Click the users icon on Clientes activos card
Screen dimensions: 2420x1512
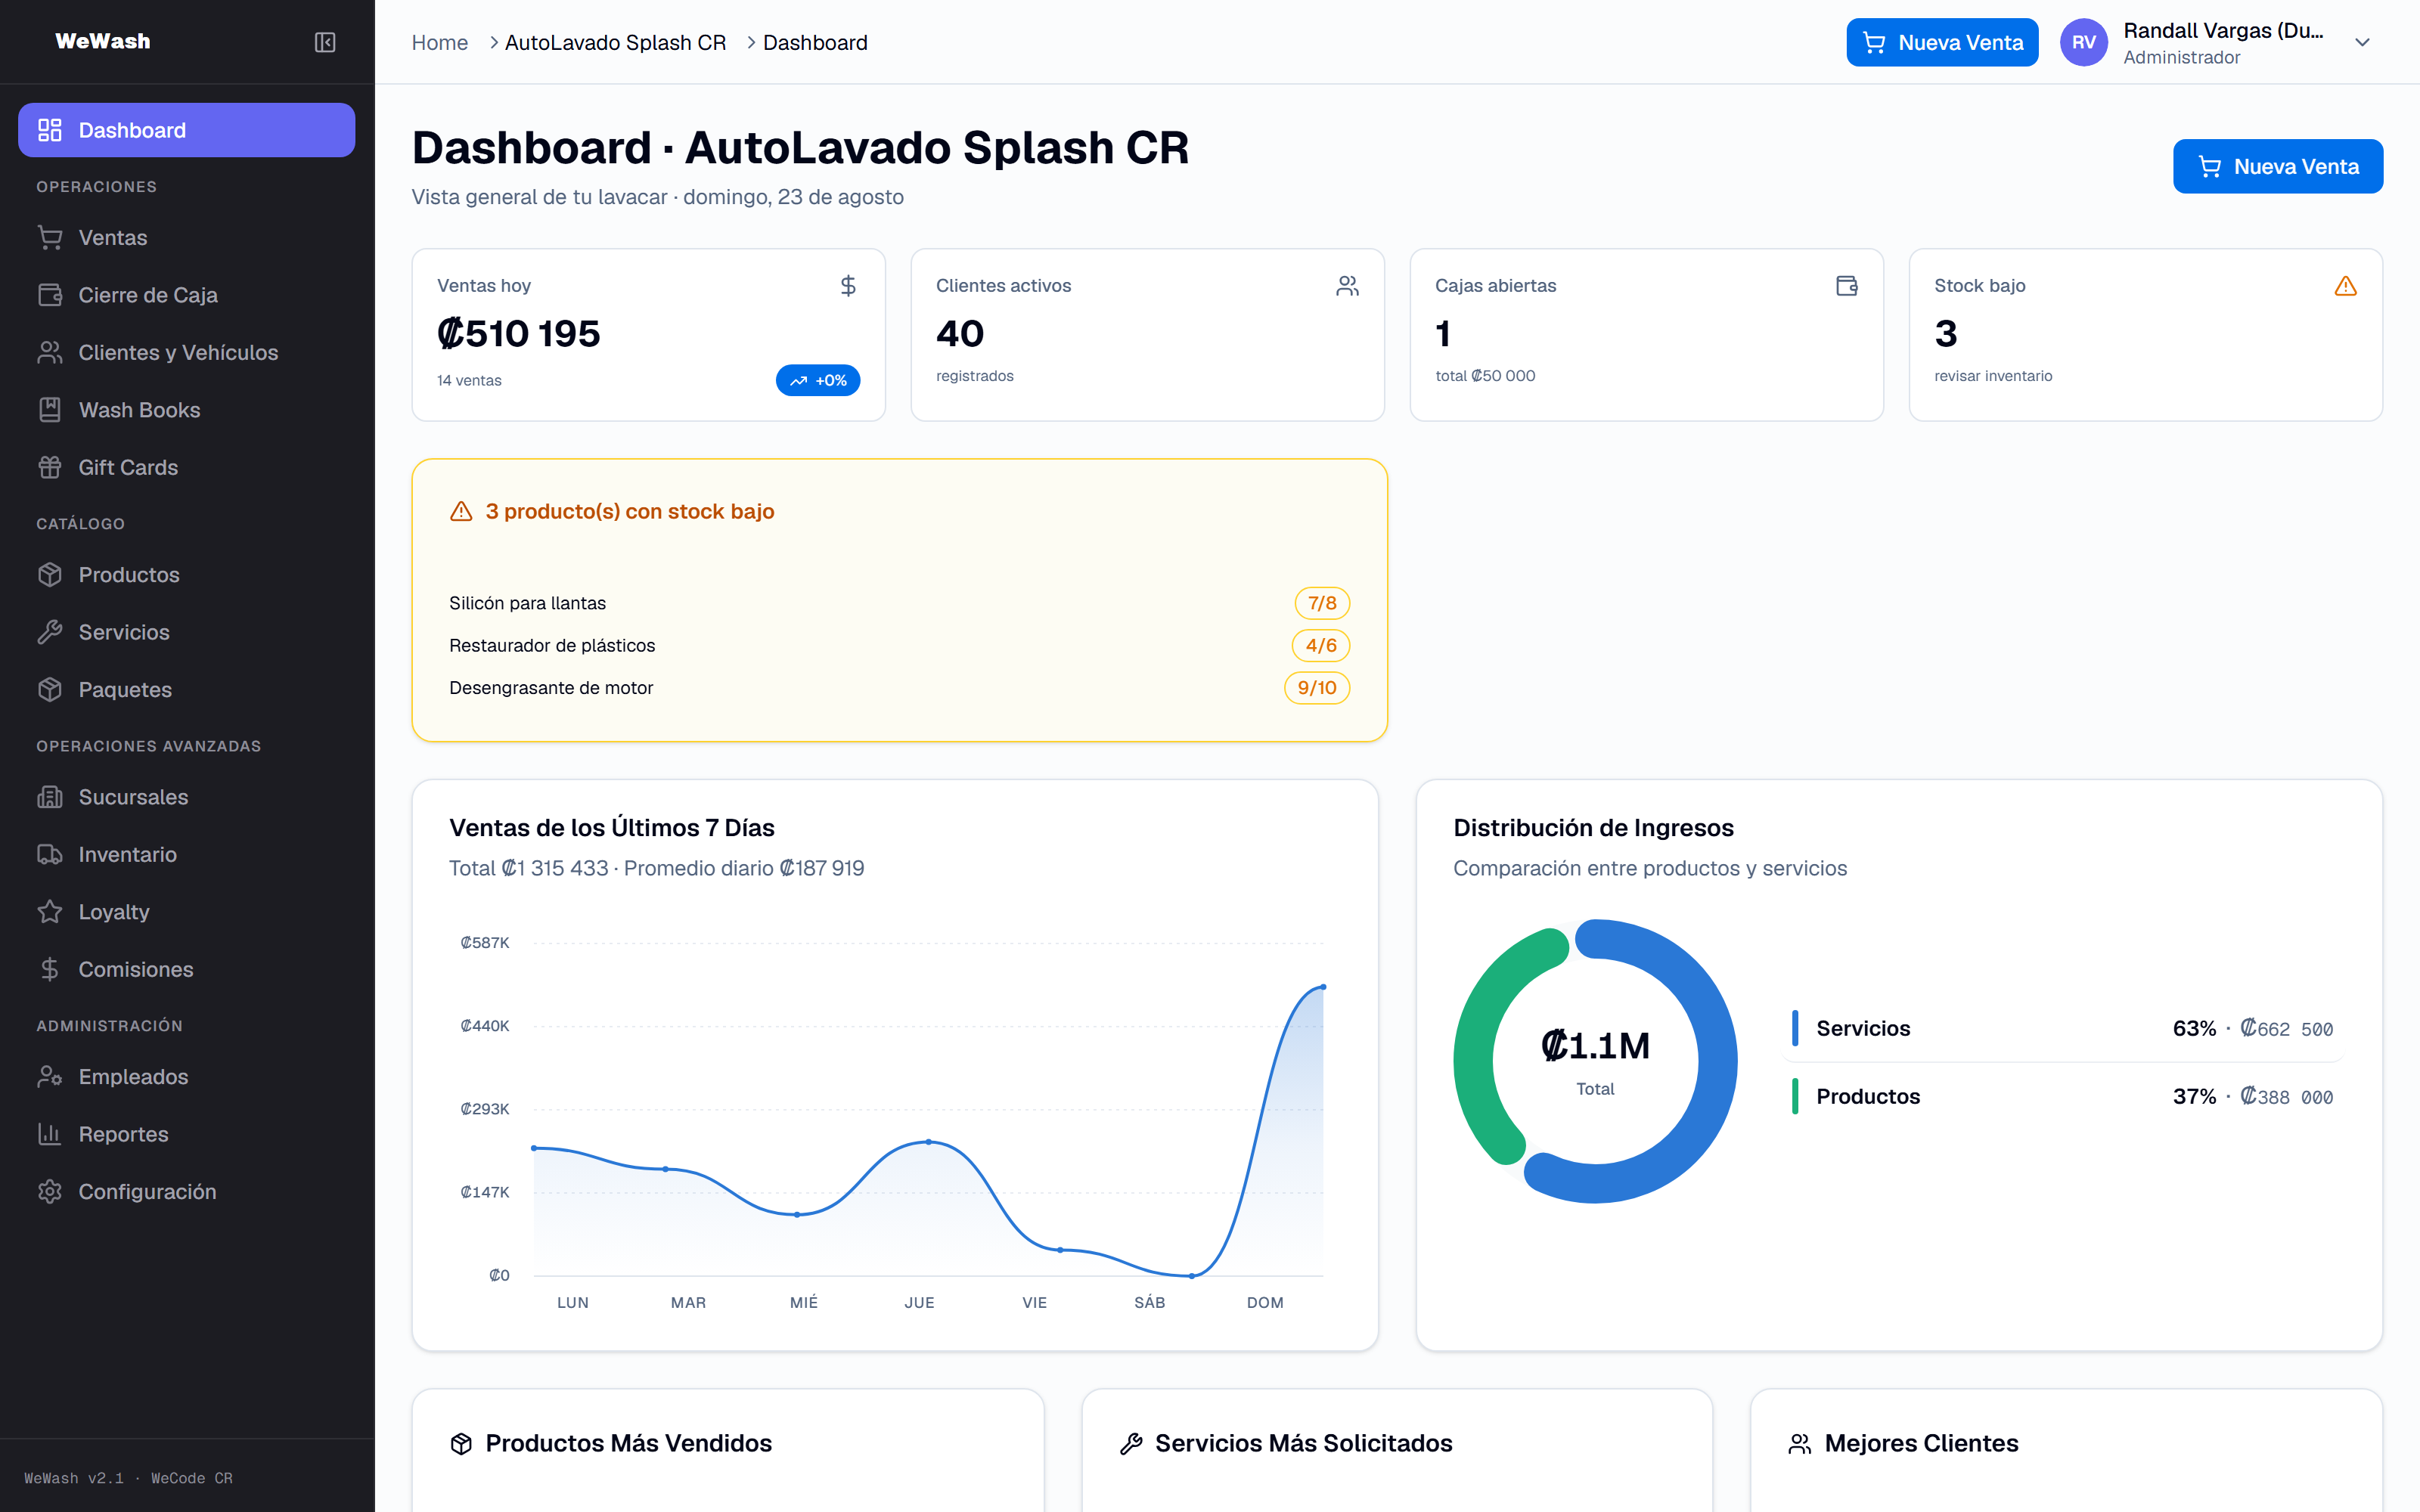click(x=1347, y=286)
